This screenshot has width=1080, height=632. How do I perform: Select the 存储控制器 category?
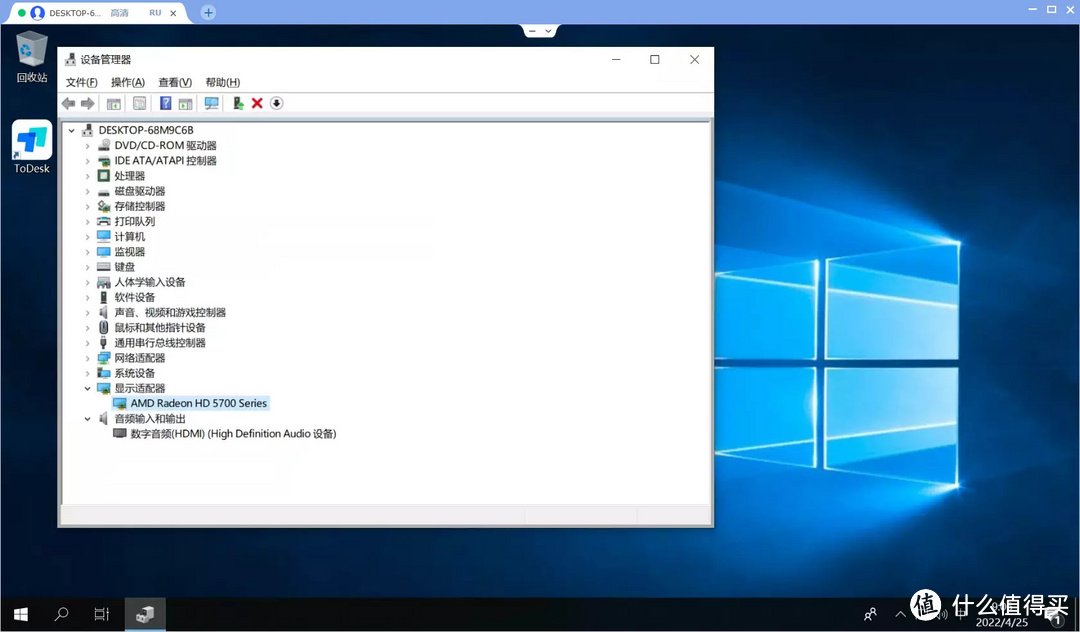click(140, 207)
